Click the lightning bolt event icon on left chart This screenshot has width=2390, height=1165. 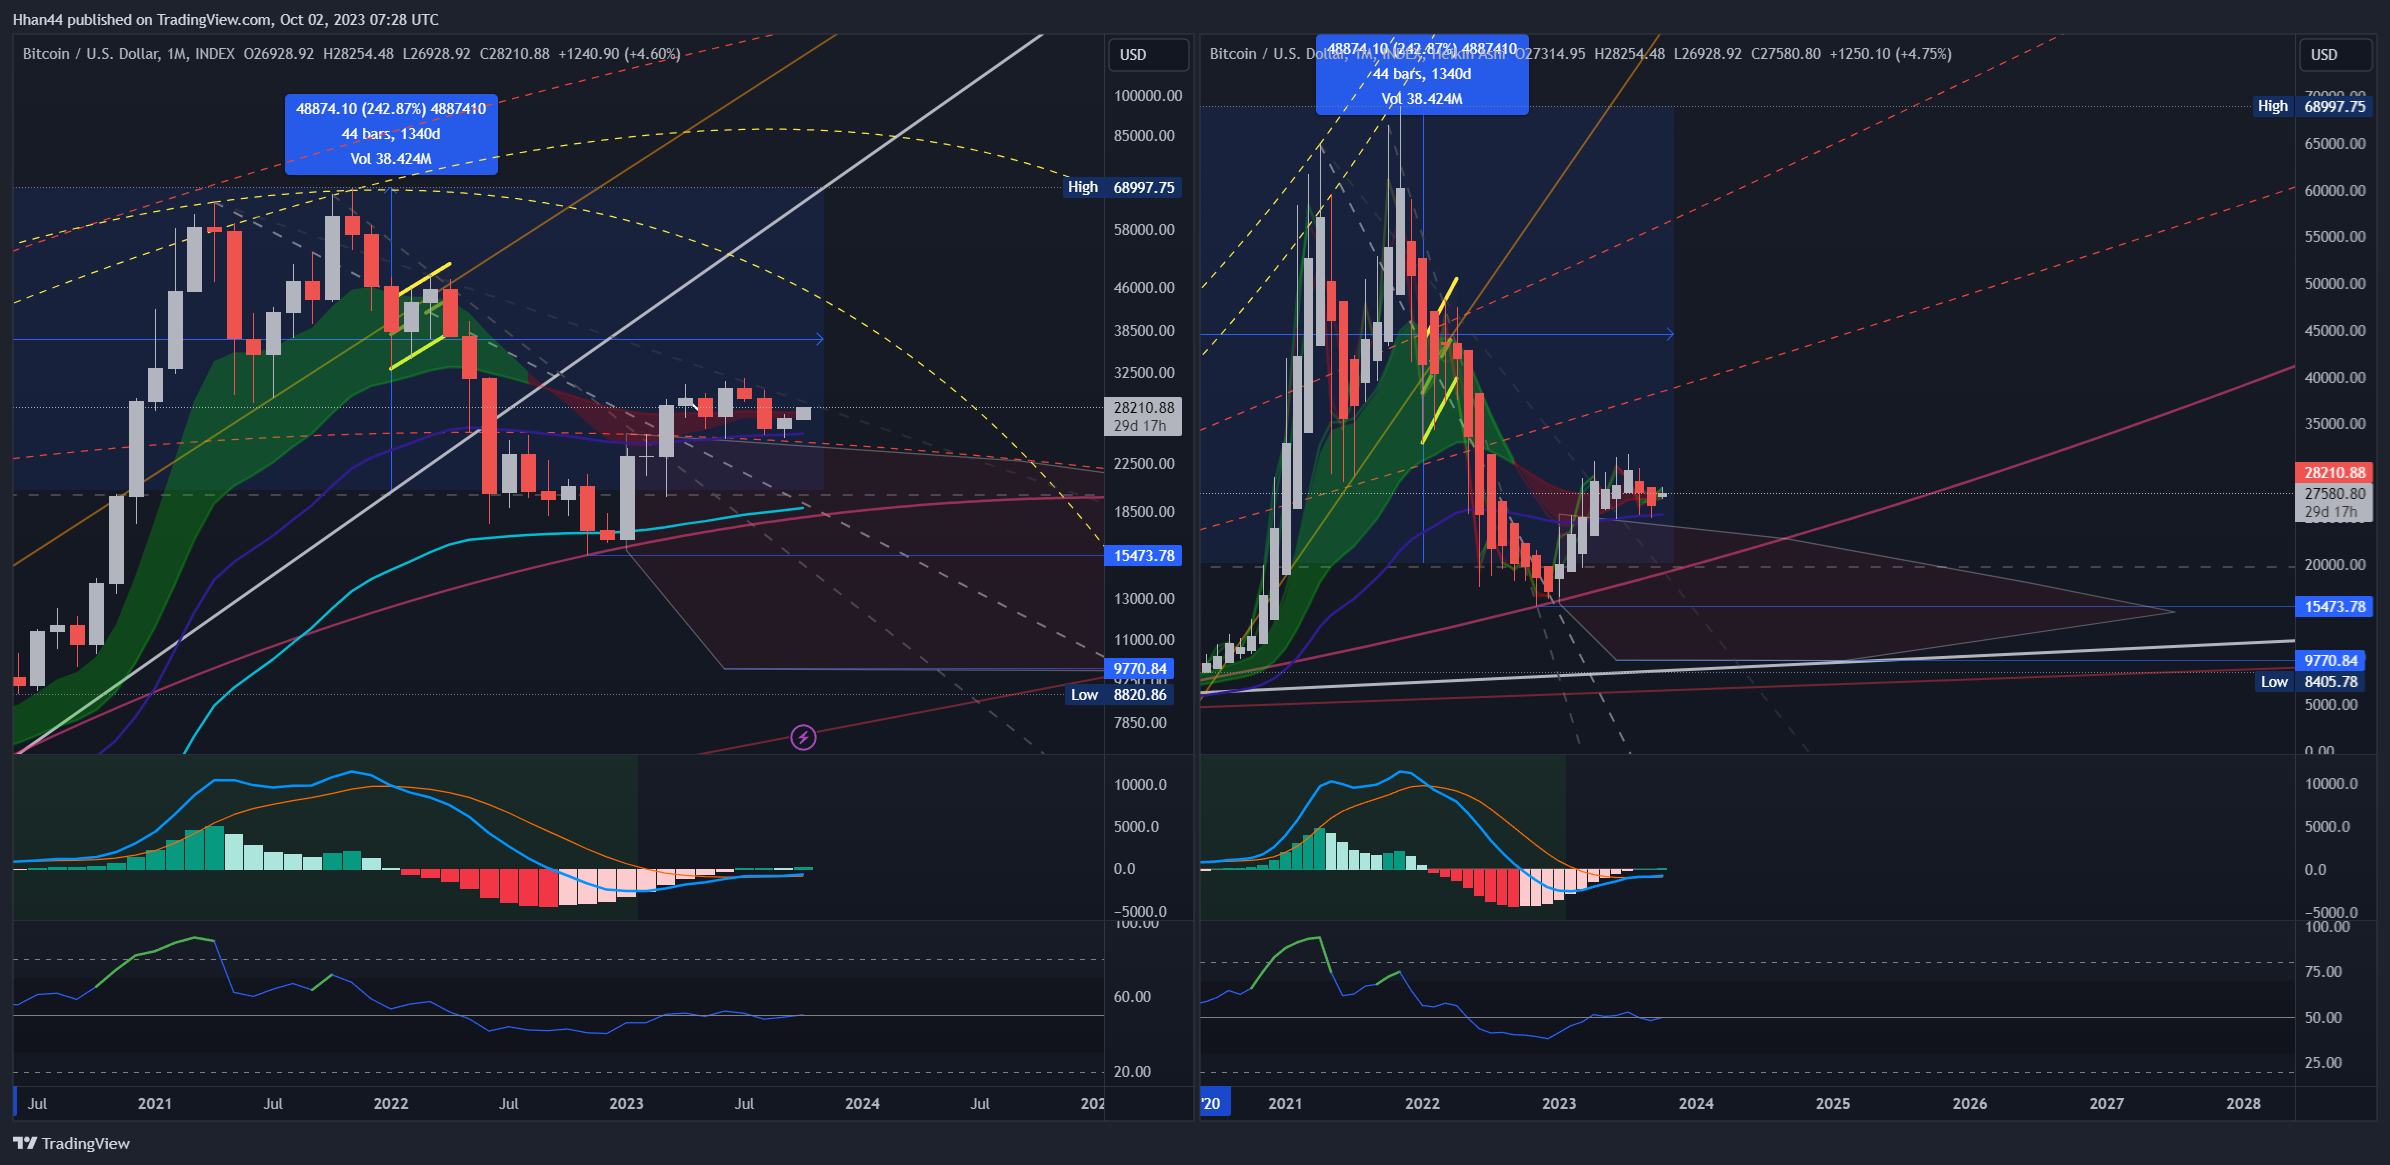pos(803,738)
